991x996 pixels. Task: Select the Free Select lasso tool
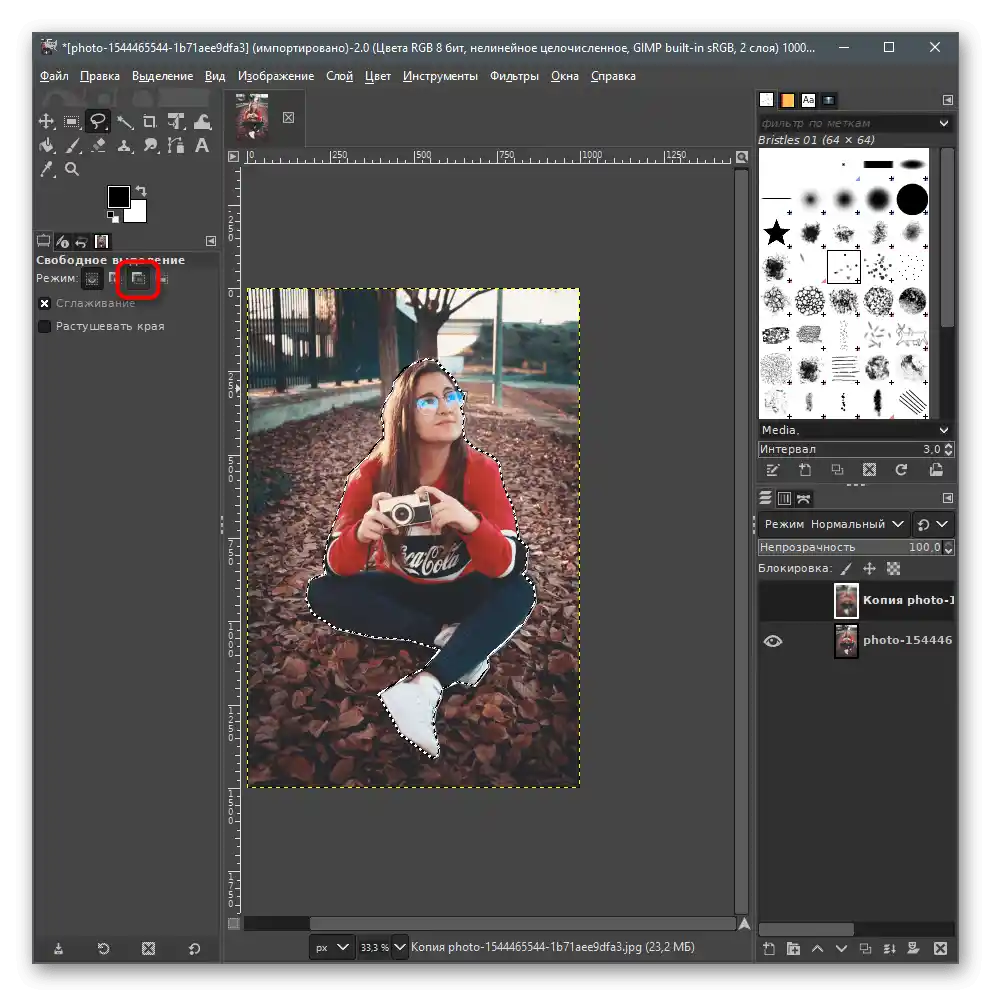point(98,121)
